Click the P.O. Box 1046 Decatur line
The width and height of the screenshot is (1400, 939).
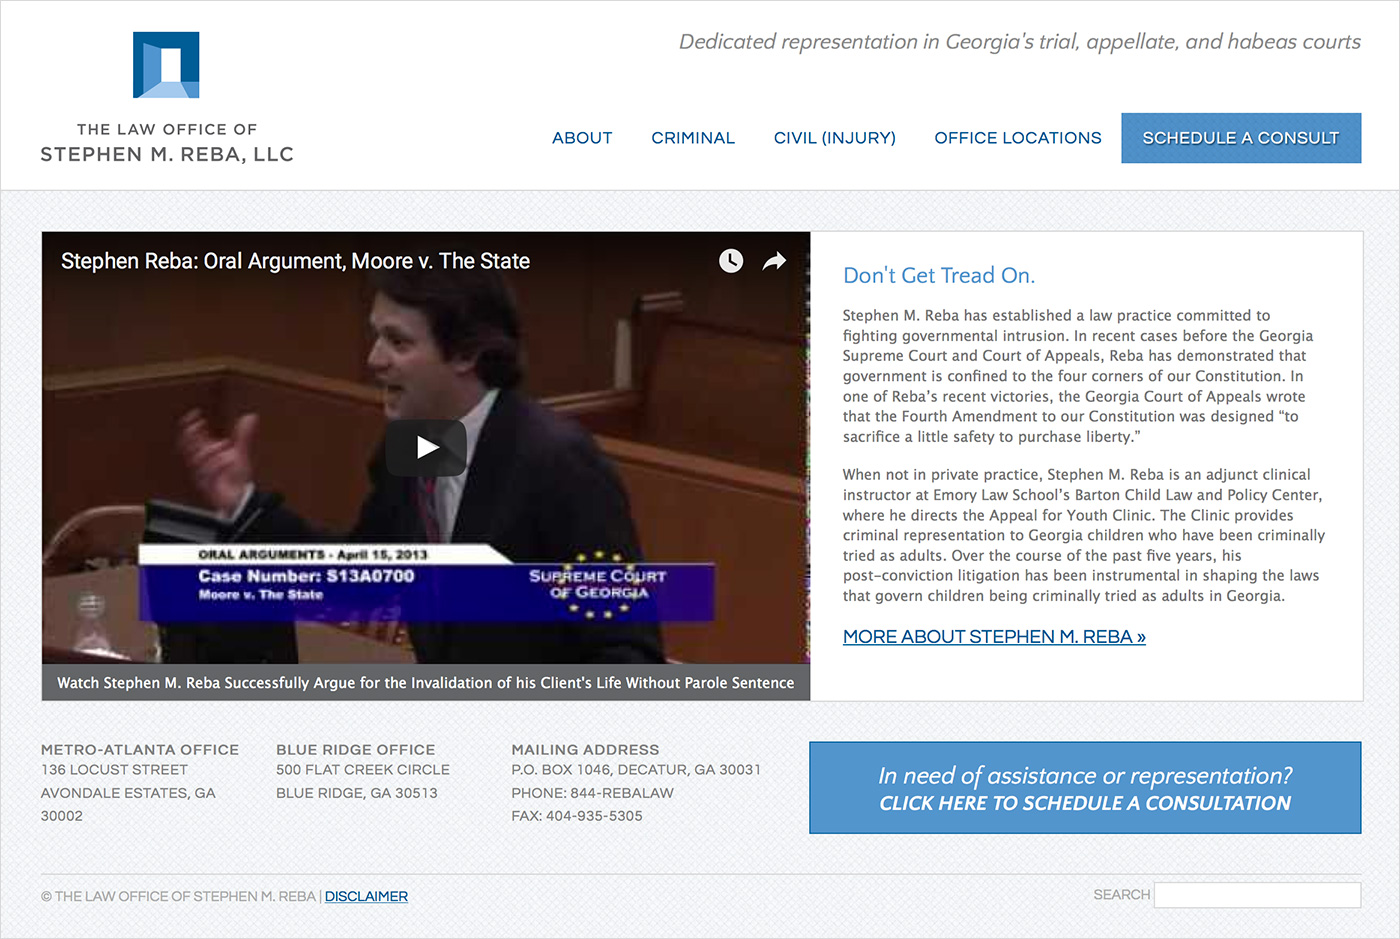click(636, 770)
